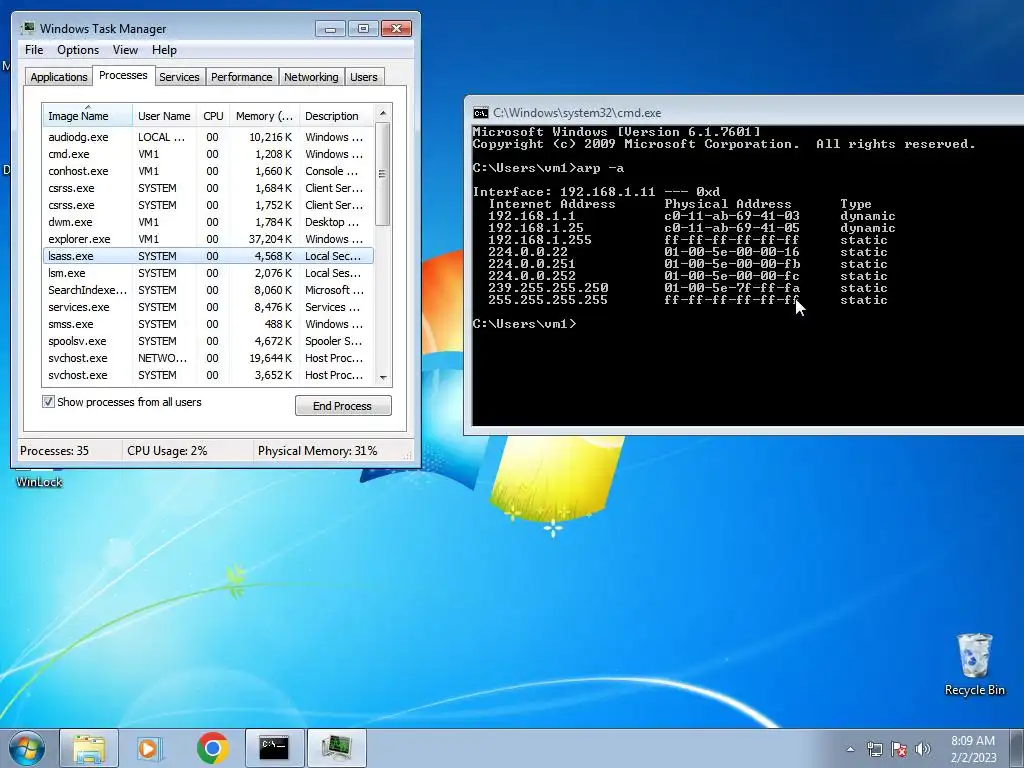
Task: Click the volume speaker tray icon
Action: [x=922, y=749]
